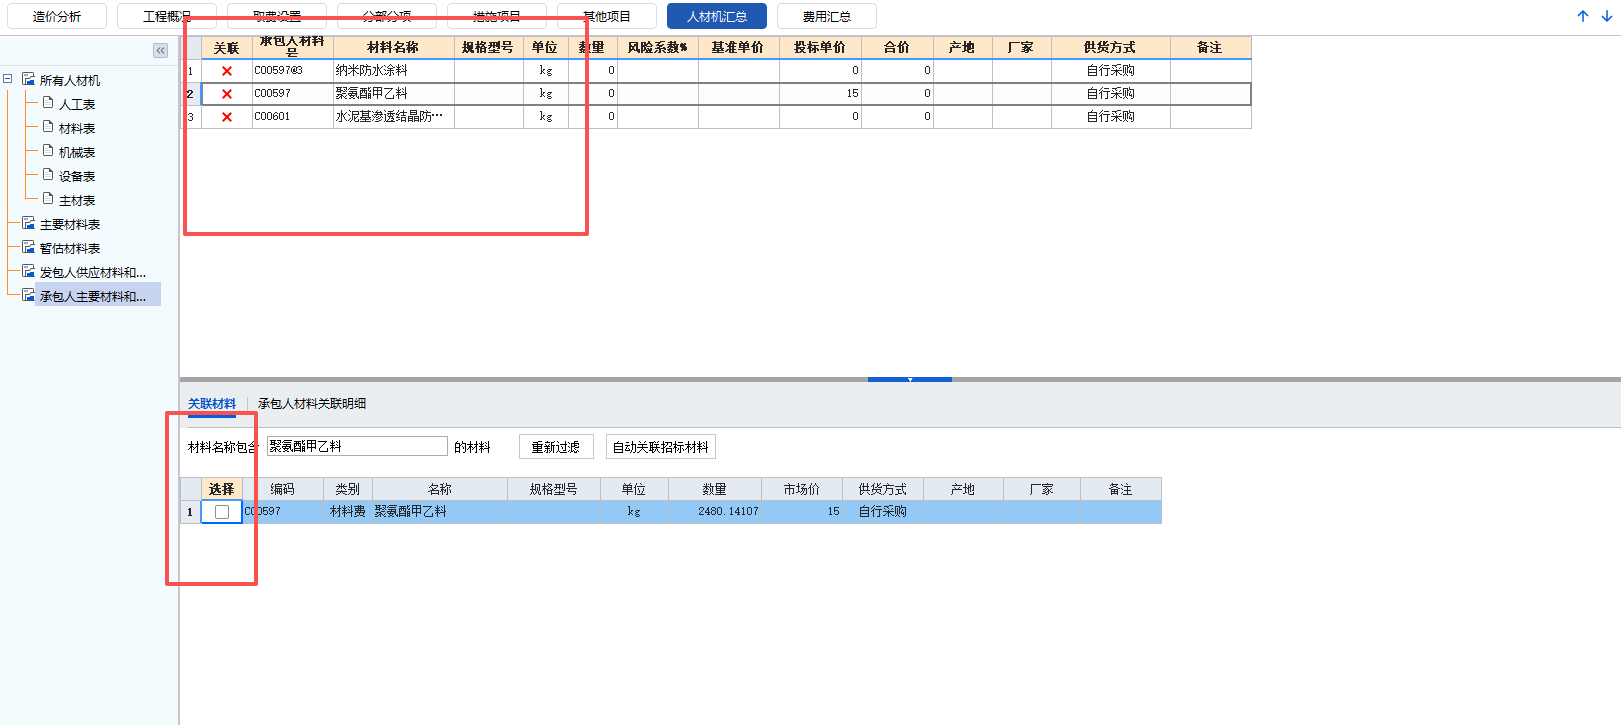
Task: Click the table icon beside 发包人供应材料
Action: click(x=28, y=271)
